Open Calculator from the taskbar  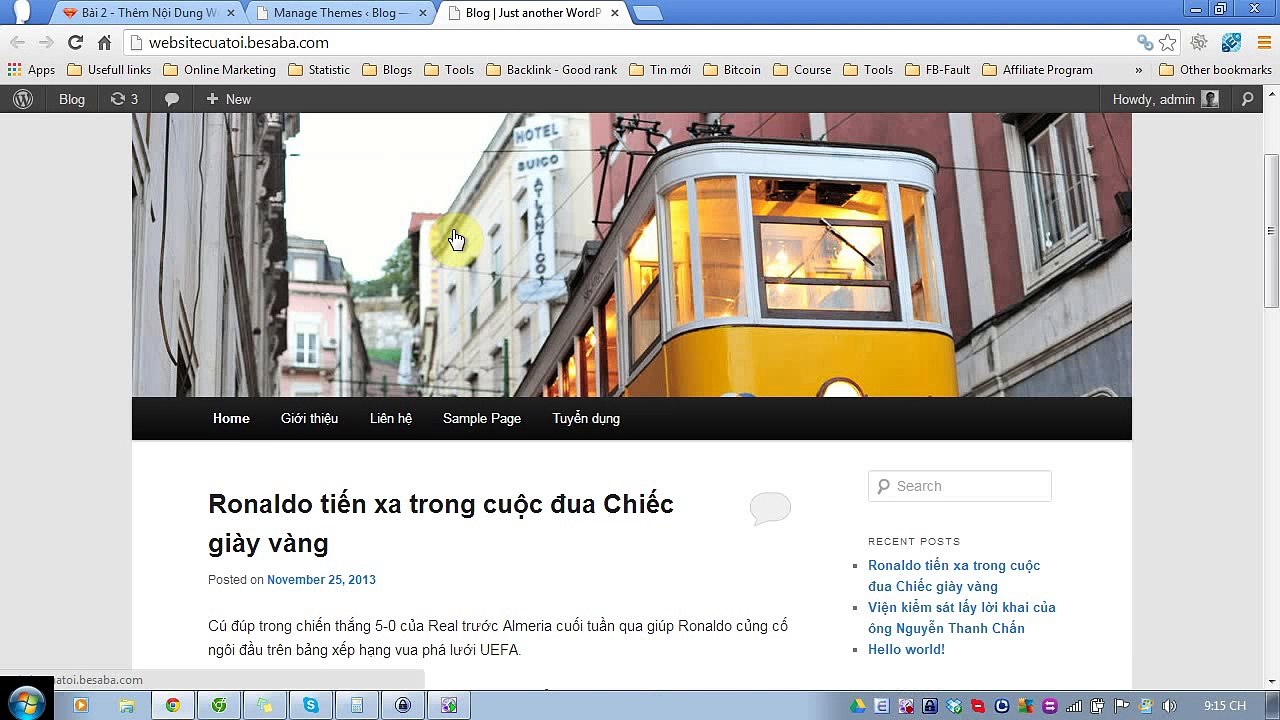pyautogui.click(x=357, y=705)
